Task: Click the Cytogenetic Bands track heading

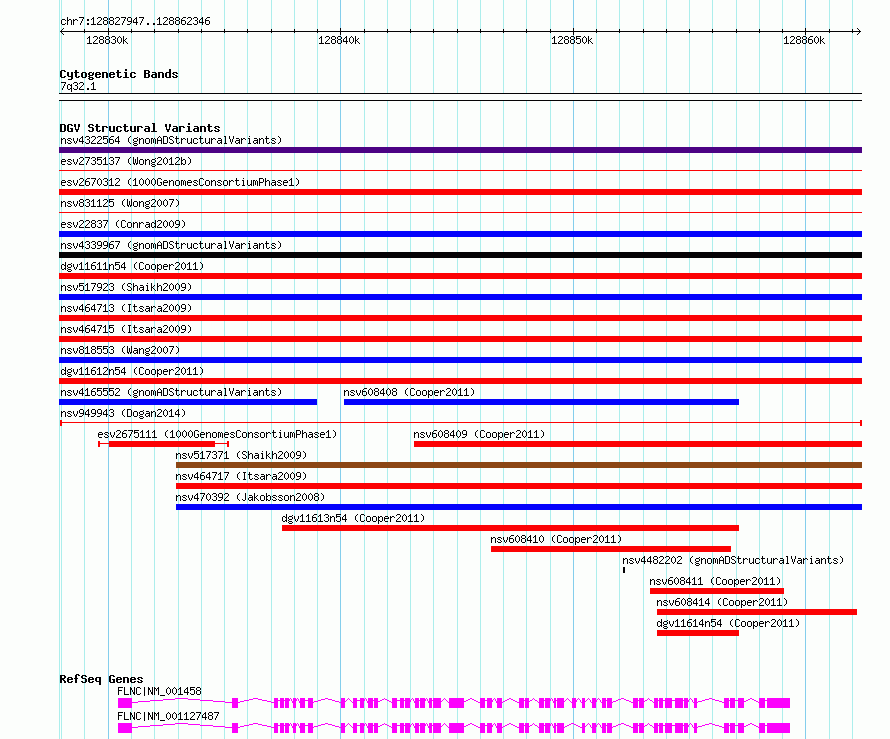Action: pyautogui.click(x=119, y=74)
